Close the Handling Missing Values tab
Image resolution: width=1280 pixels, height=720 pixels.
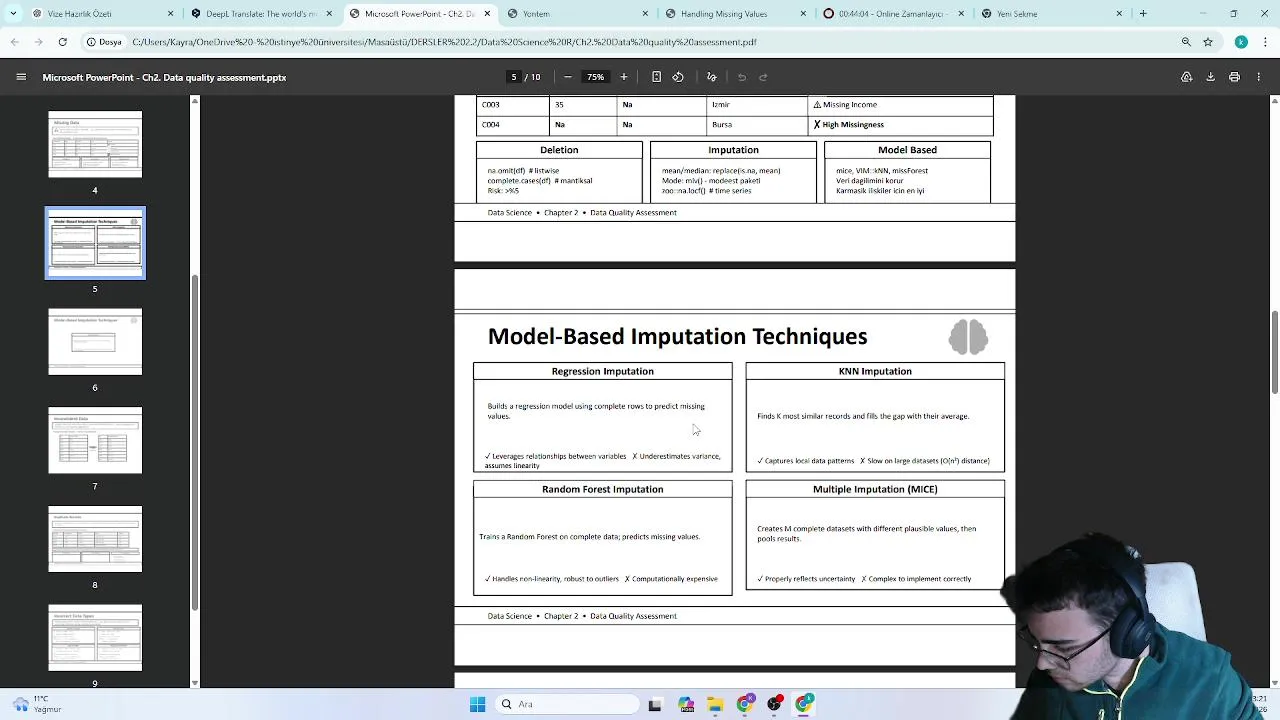[803, 14]
